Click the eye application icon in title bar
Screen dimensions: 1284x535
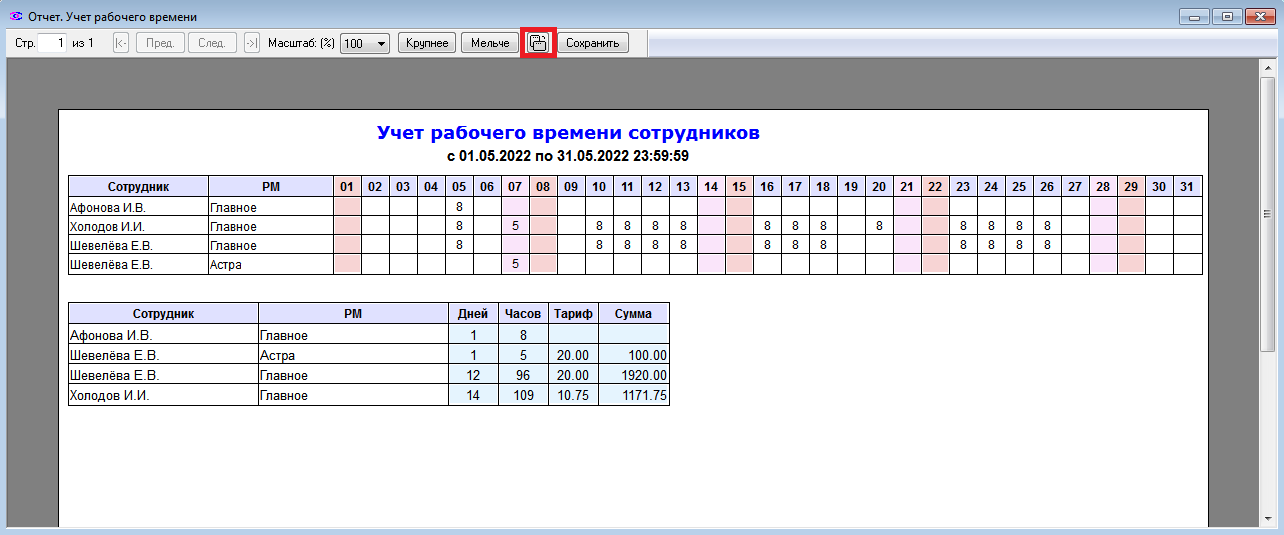coord(15,17)
